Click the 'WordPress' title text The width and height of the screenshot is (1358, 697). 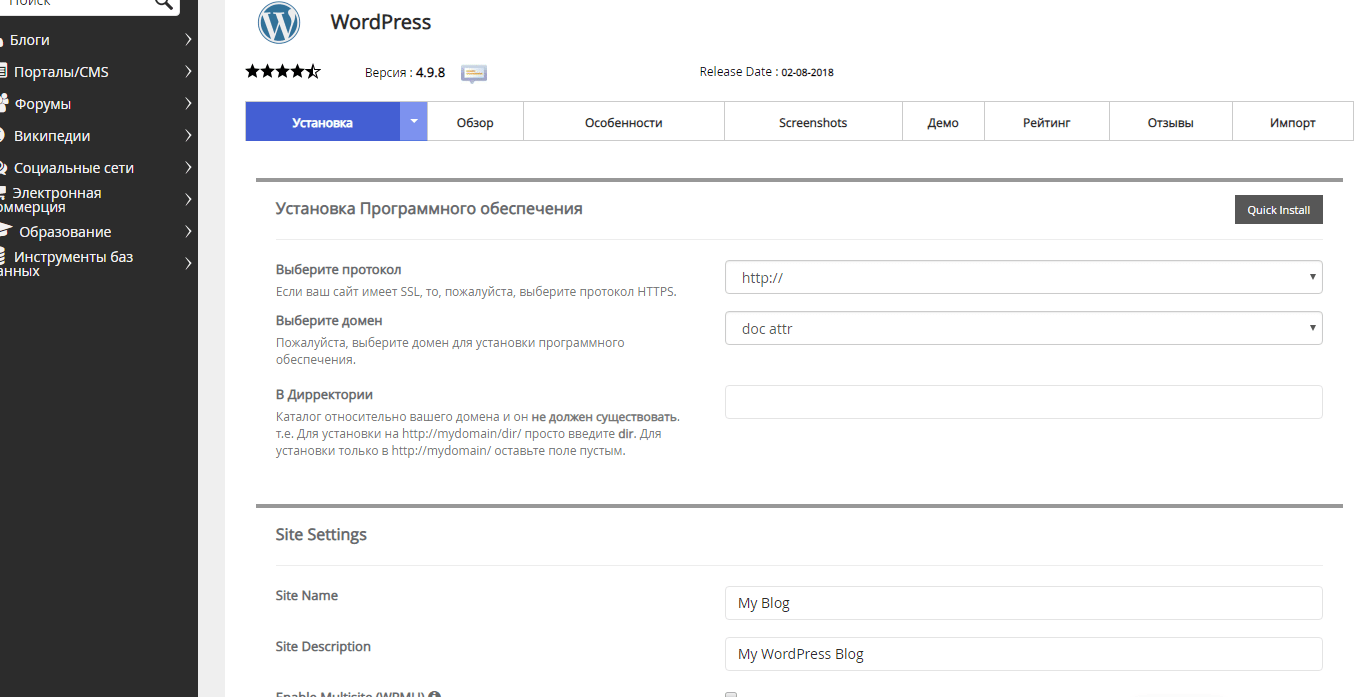(381, 22)
